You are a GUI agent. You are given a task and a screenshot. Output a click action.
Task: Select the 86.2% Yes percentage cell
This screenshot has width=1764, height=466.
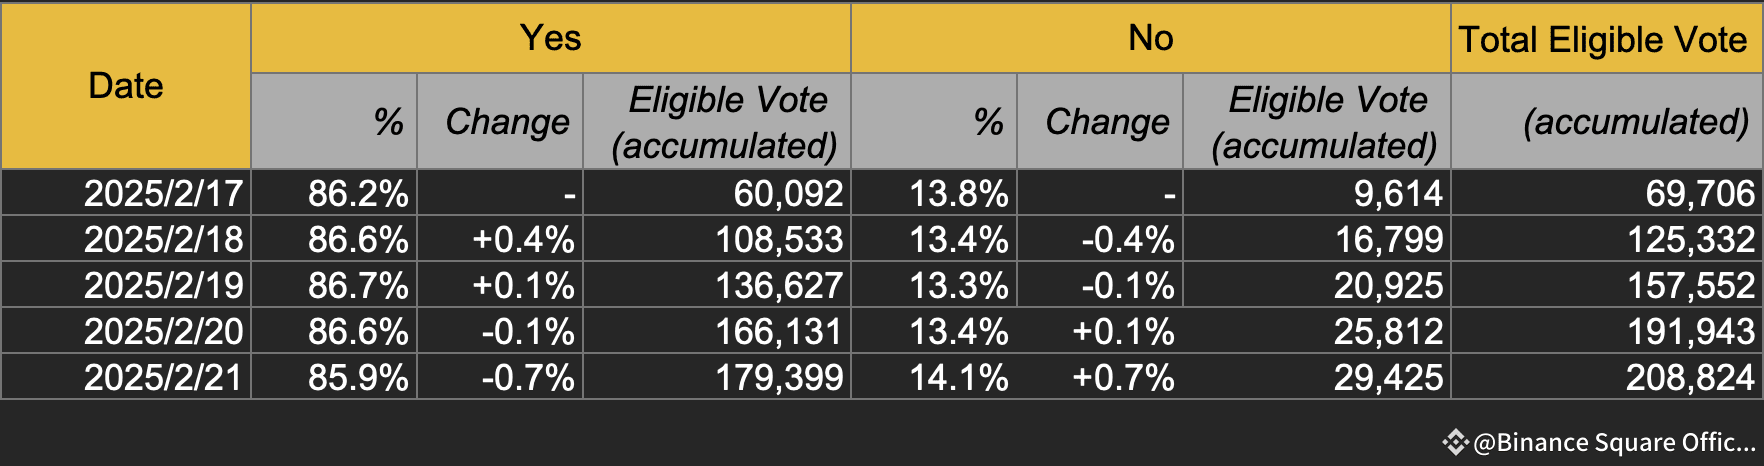pyautogui.click(x=358, y=193)
